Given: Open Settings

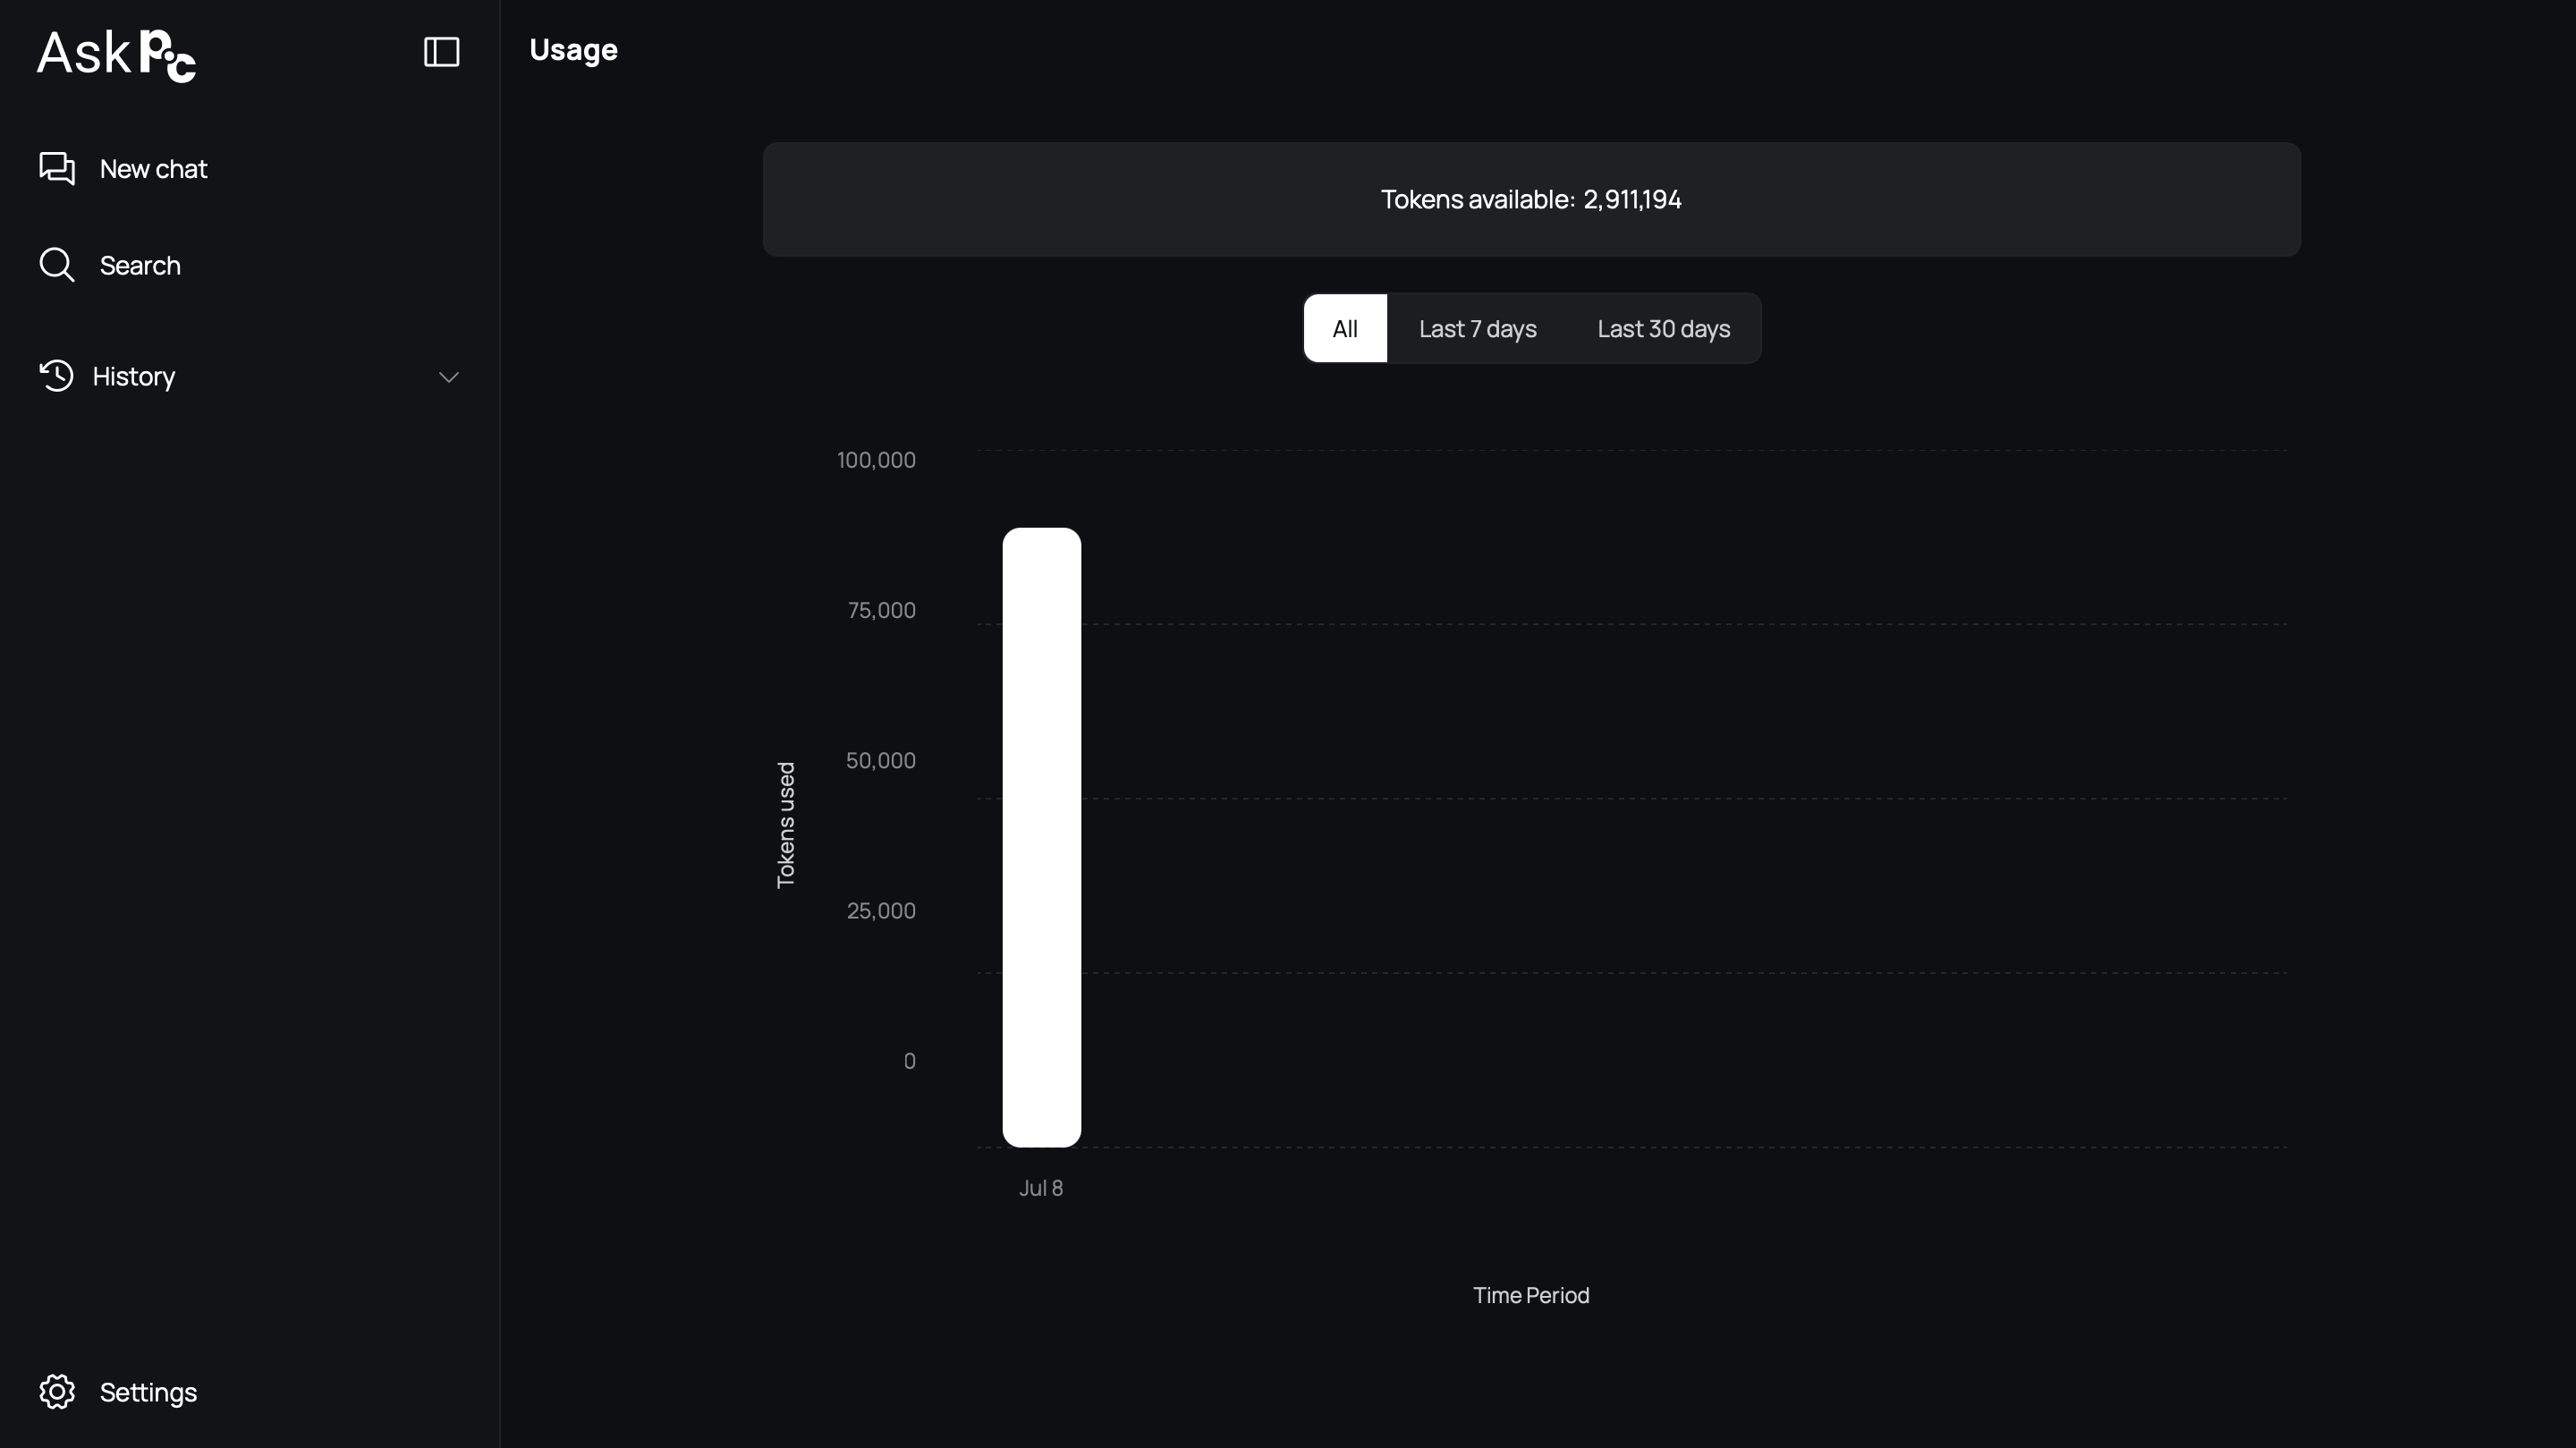Looking at the screenshot, I should pyautogui.click(x=148, y=1393).
